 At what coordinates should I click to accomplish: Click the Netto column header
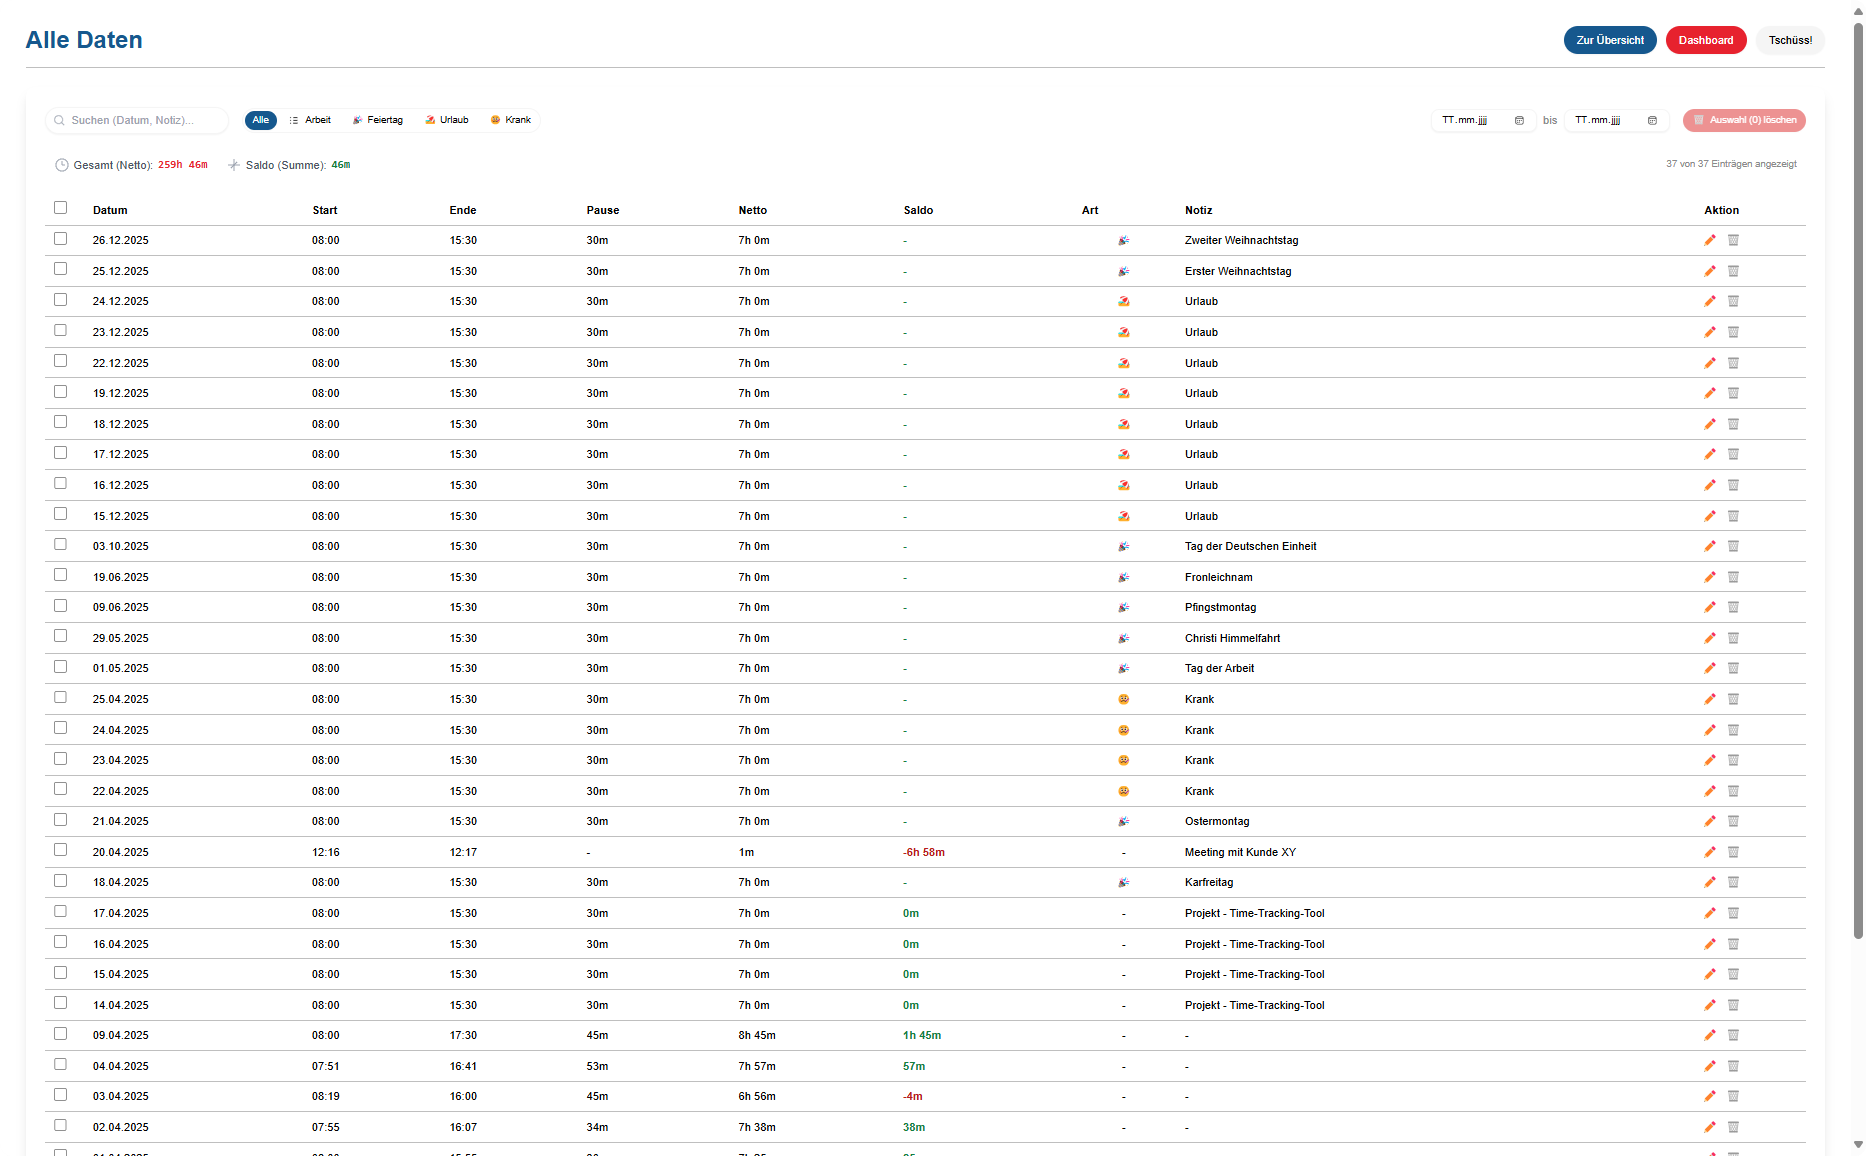[753, 210]
